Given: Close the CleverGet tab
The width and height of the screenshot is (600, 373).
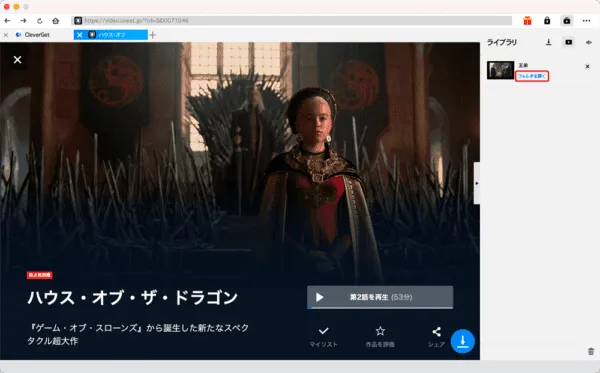Looking at the screenshot, I should (6, 35).
